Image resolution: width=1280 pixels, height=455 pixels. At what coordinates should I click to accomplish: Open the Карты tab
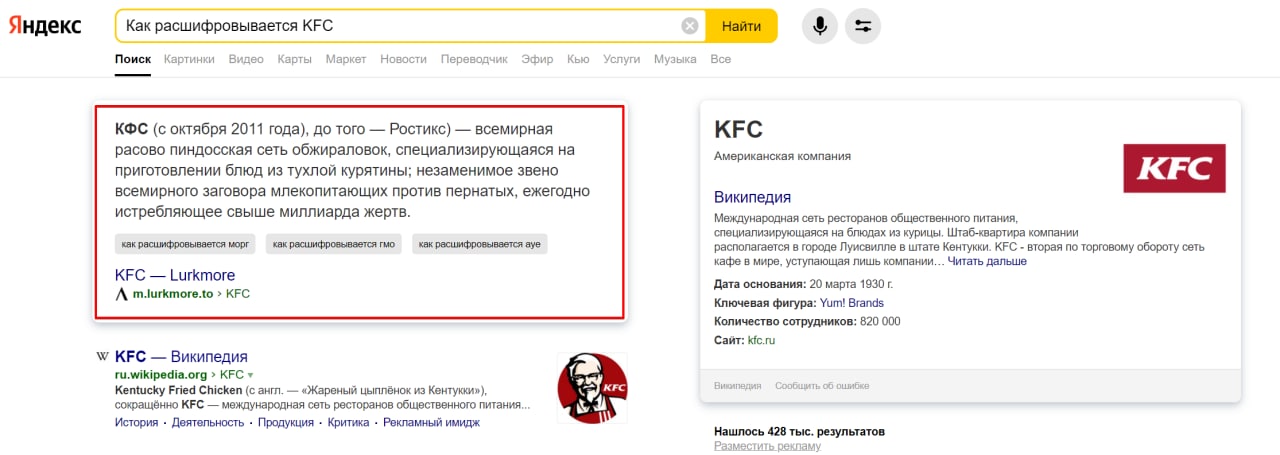click(x=294, y=59)
